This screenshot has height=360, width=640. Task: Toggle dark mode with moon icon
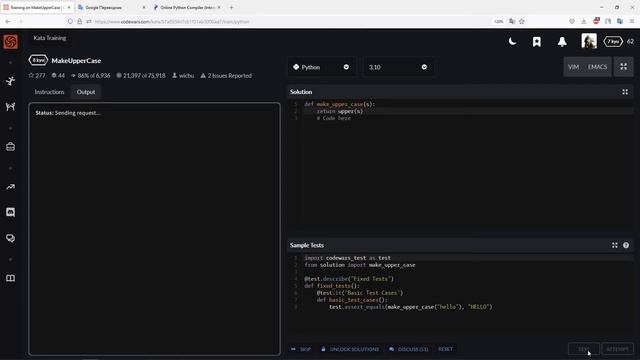point(512,41)
